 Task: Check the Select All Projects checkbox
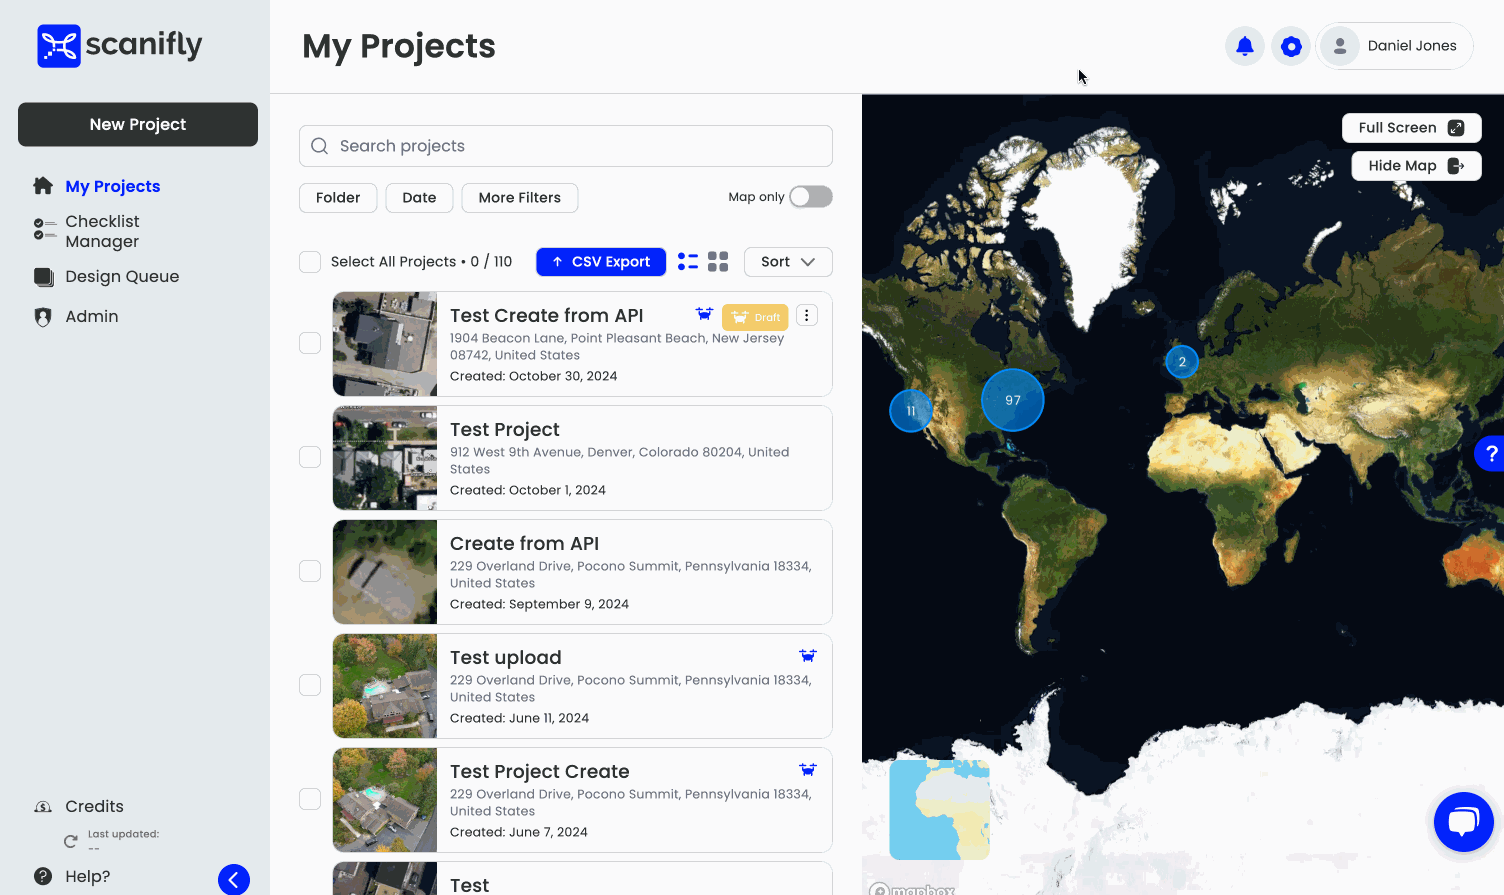[x=310, y=262]
